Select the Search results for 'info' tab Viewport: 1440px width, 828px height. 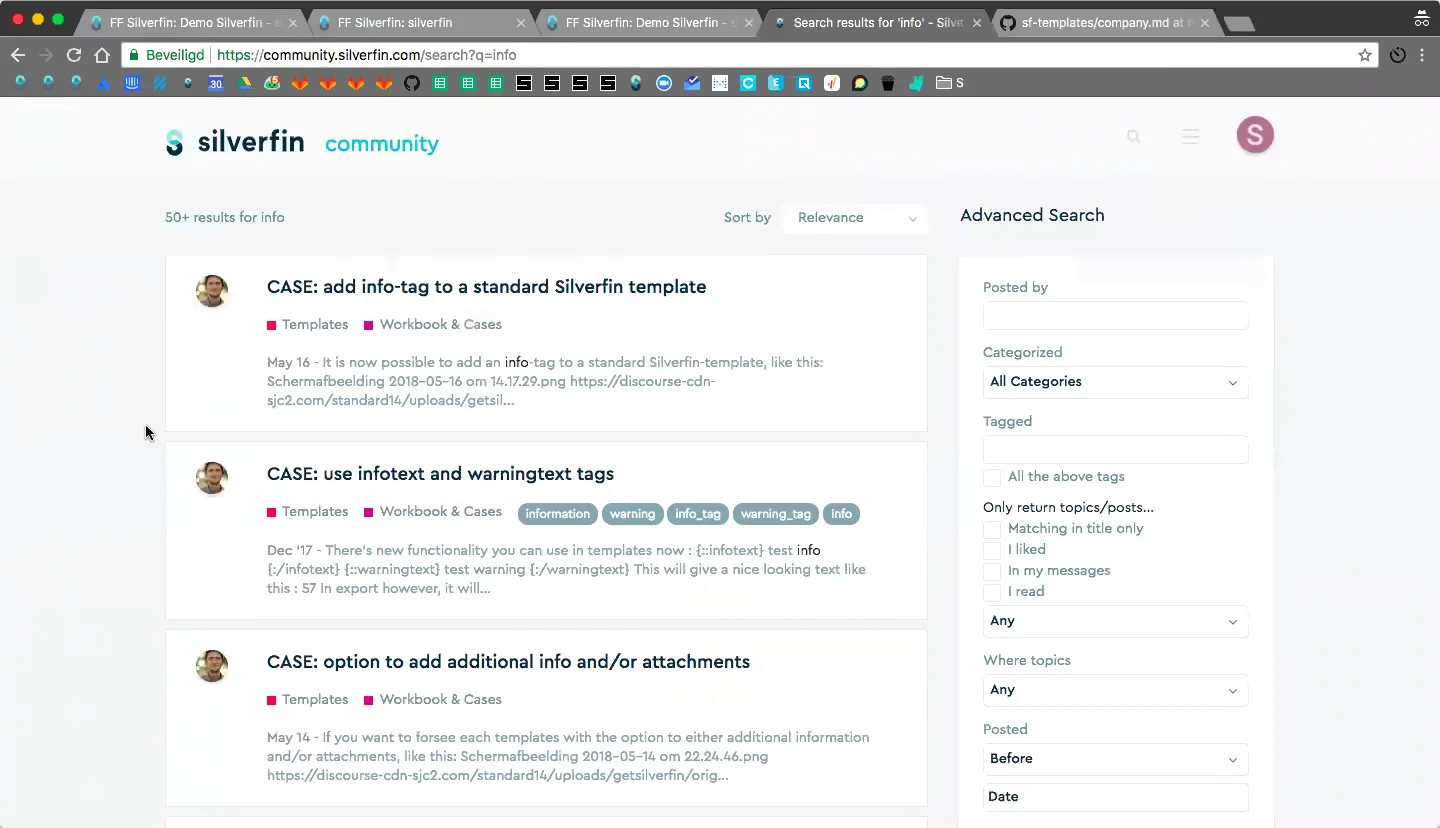[877, 22]
